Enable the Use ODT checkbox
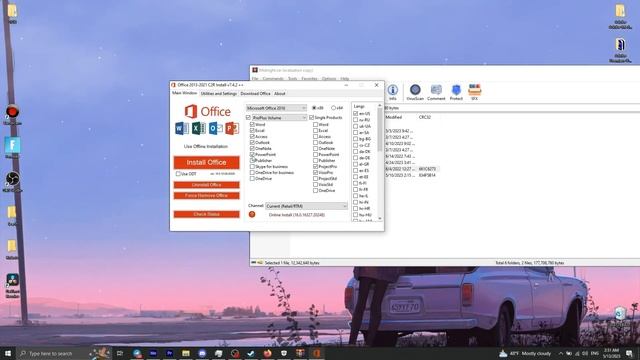640x360 pixels. tap(178, 174)
